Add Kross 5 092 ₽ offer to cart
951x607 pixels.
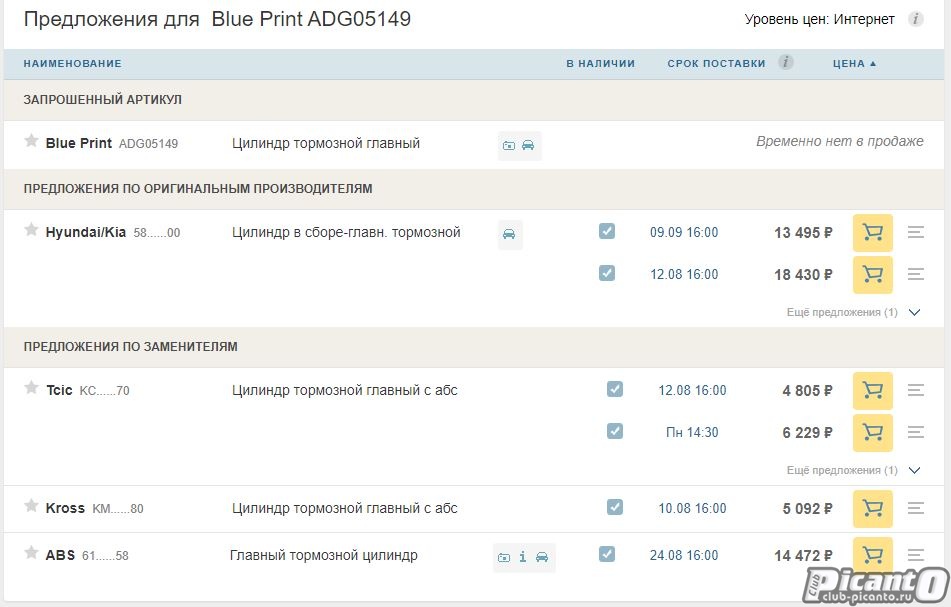click(x=872, y=509)
